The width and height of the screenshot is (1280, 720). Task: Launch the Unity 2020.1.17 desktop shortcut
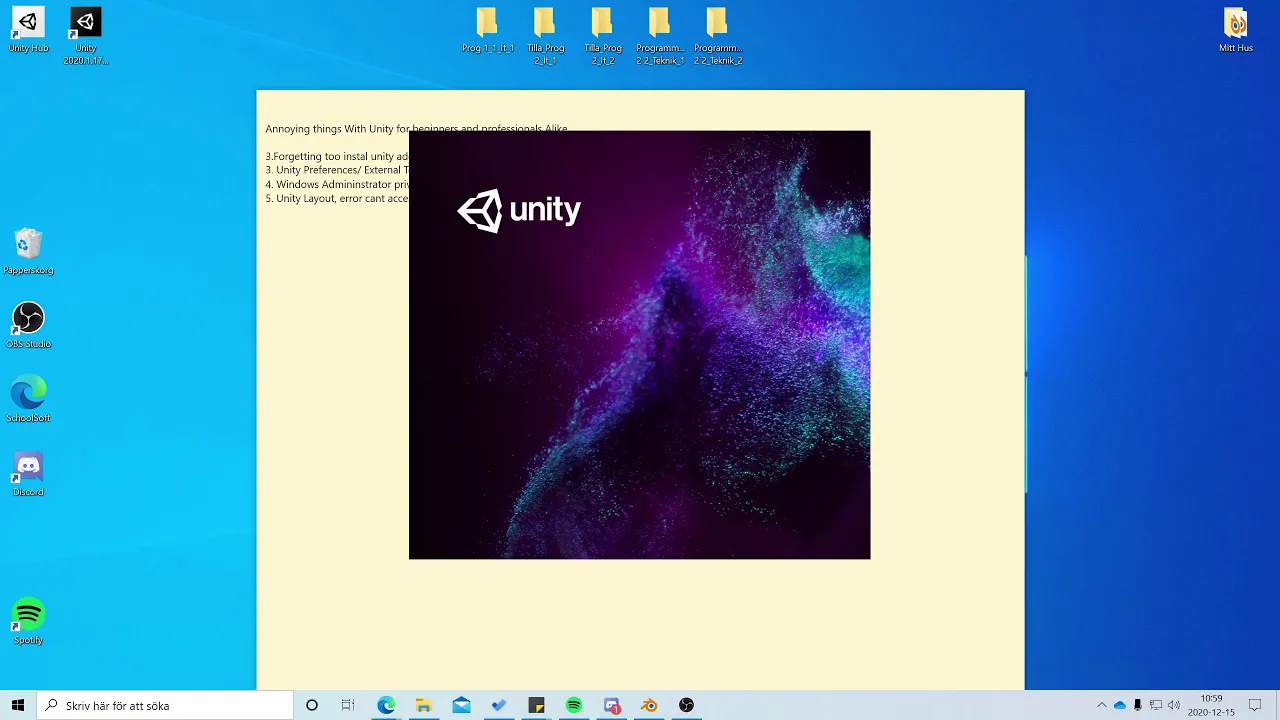pyautogui.click(x=86, y=35)
